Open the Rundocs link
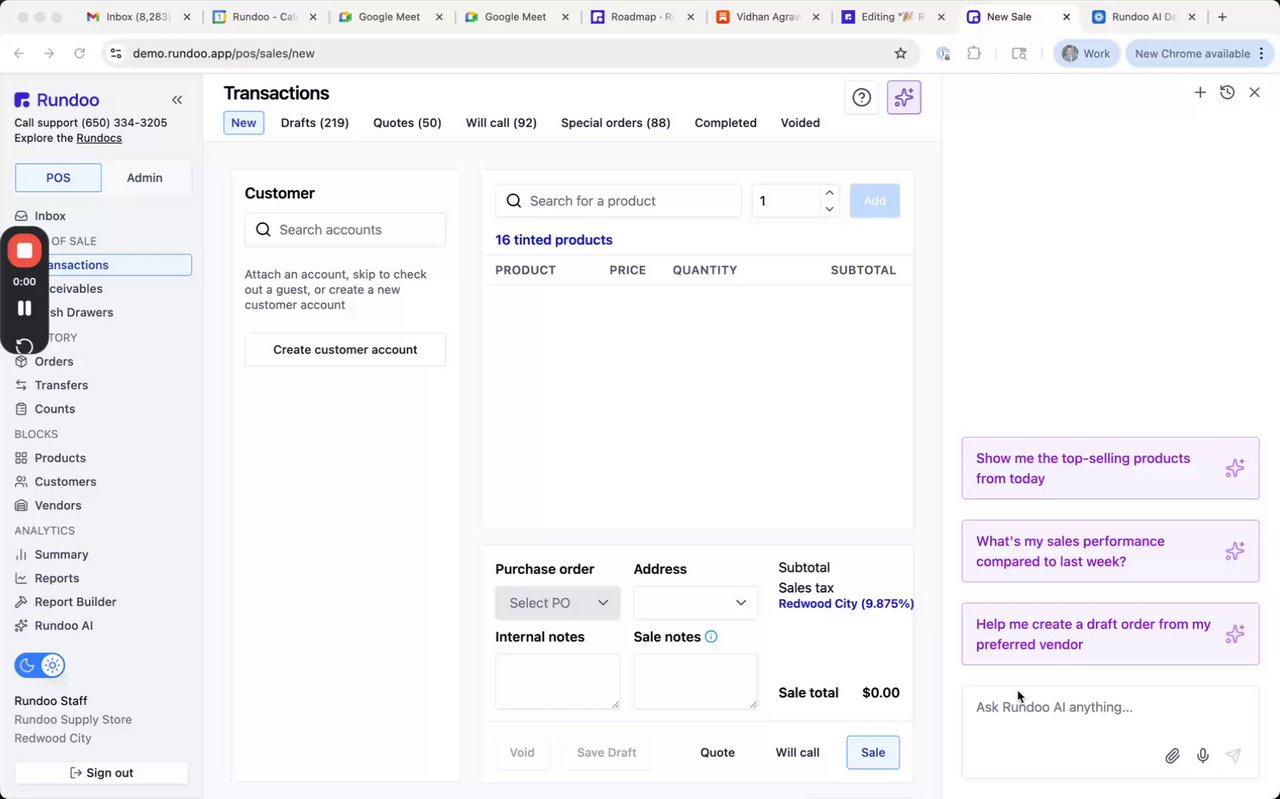 [x=99, y=138]
